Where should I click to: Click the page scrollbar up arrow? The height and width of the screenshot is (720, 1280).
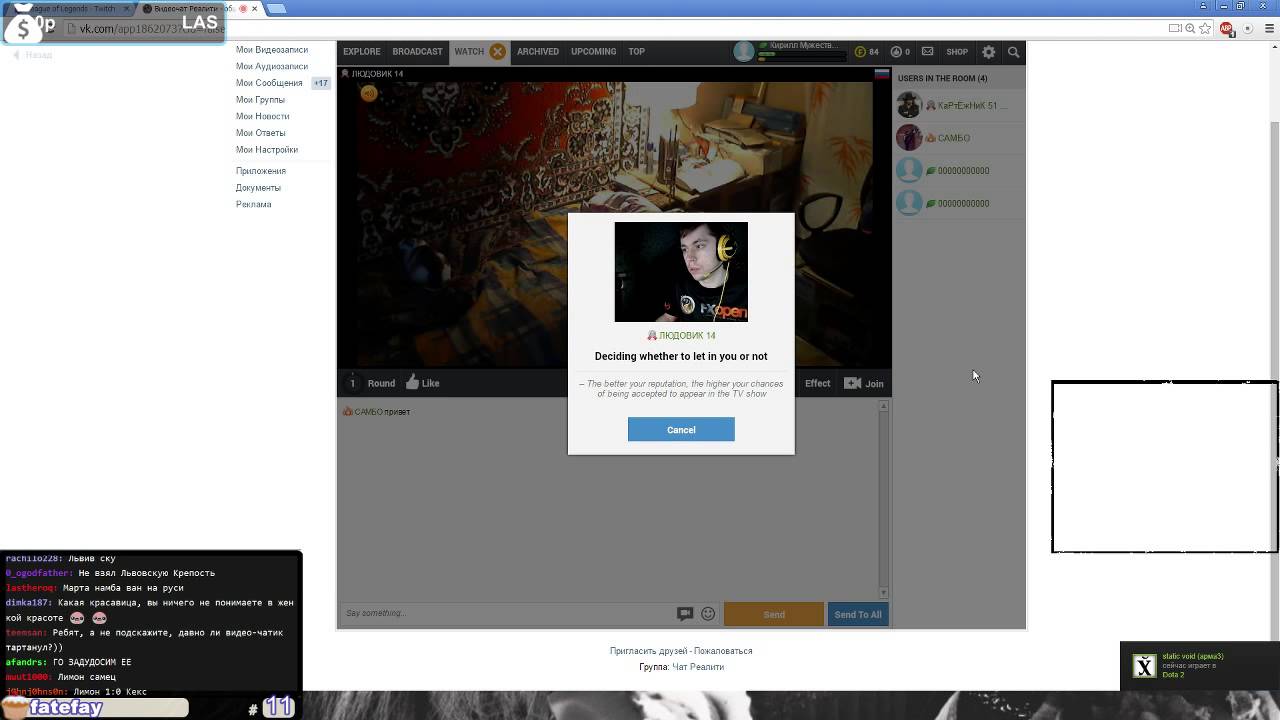coord(1274,46)
